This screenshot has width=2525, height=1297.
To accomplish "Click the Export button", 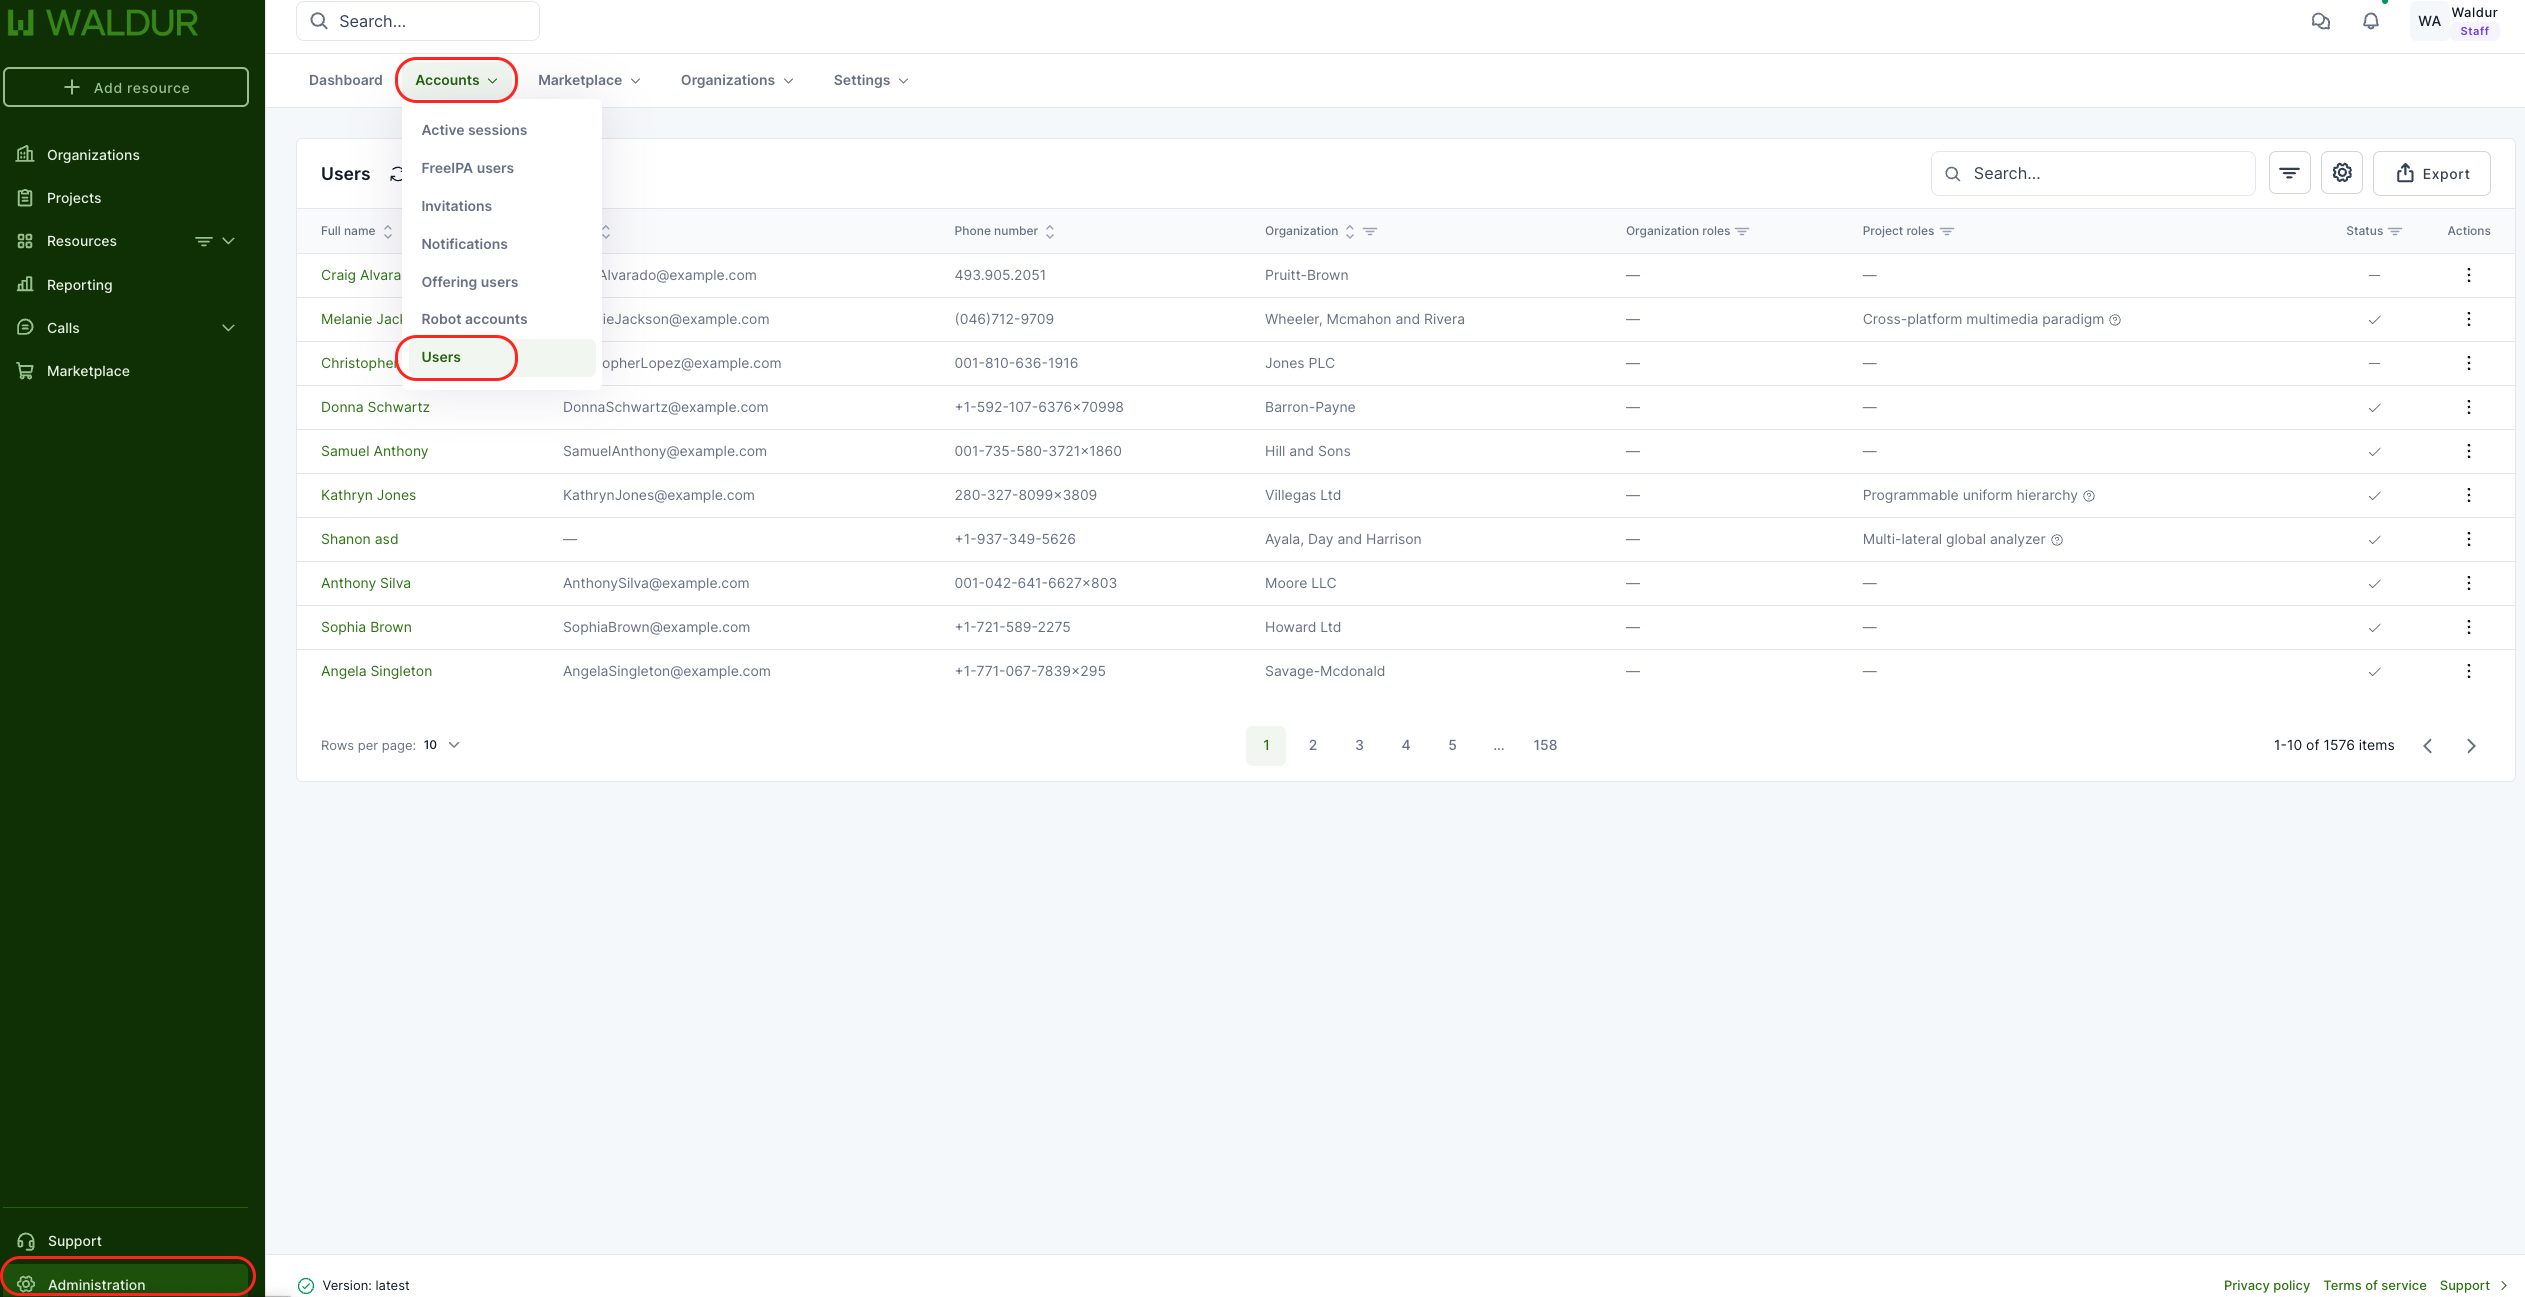I will 2431,174.
